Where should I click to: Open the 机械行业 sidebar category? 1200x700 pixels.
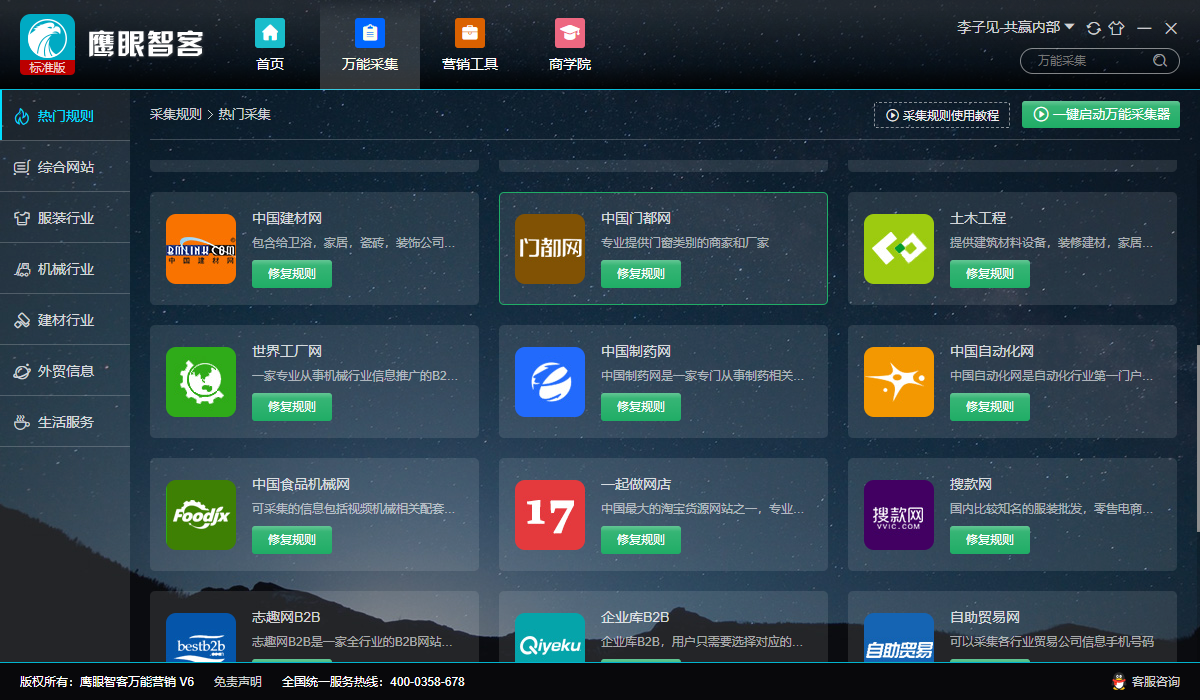point(65,269)
